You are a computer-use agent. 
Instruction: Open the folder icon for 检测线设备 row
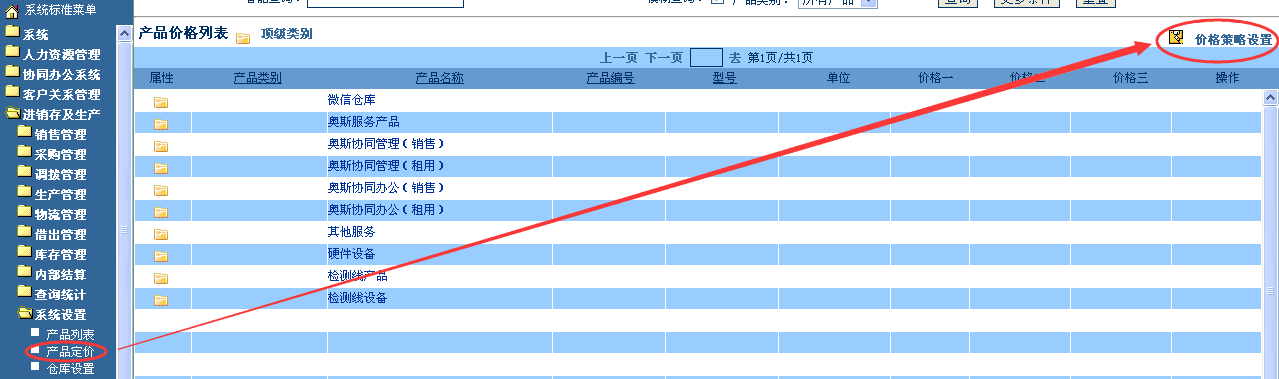161,300
